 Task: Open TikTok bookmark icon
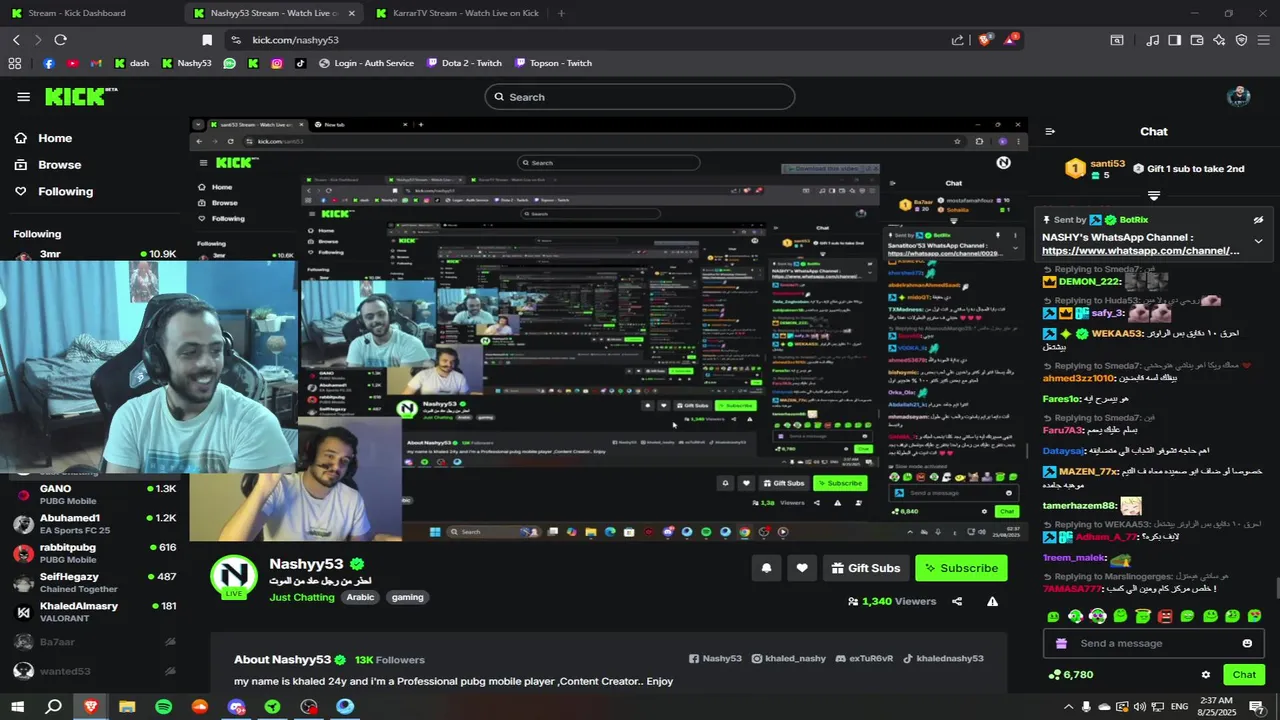click(300, 63)
